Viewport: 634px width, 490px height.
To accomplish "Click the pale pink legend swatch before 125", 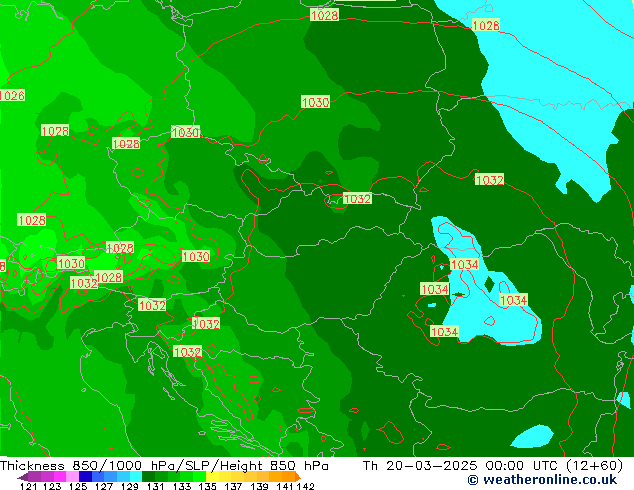I will click(x=72, y=476).
